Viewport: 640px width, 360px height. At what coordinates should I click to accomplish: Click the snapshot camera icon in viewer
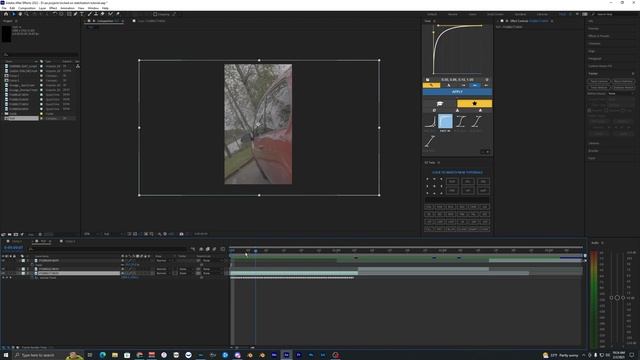pyautogui.click(x=181, y=234)
